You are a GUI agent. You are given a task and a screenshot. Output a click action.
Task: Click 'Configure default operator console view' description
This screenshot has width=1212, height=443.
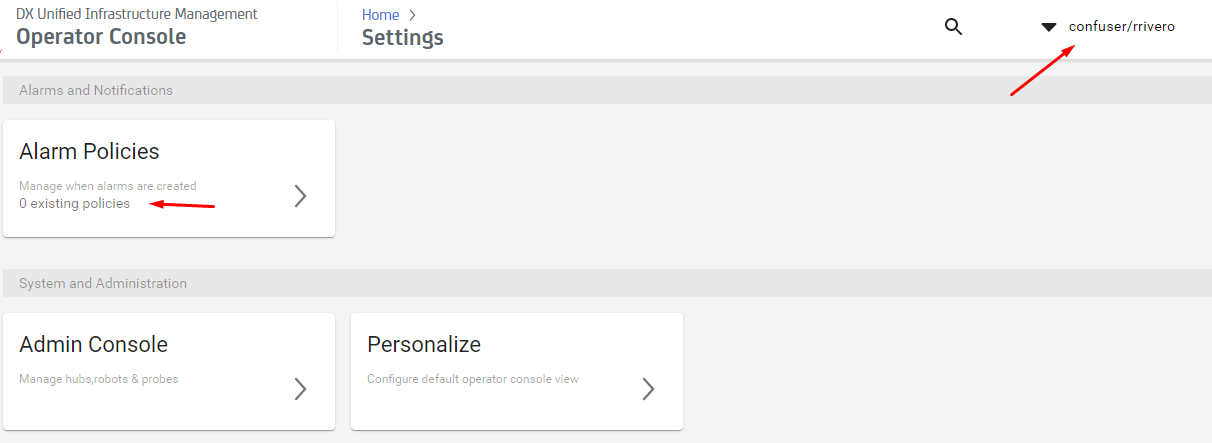coord(473,379)
